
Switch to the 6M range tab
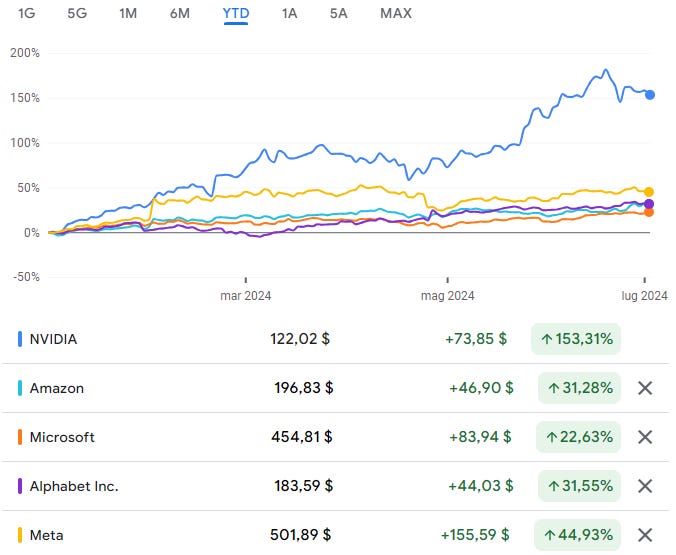coord(180,13)
